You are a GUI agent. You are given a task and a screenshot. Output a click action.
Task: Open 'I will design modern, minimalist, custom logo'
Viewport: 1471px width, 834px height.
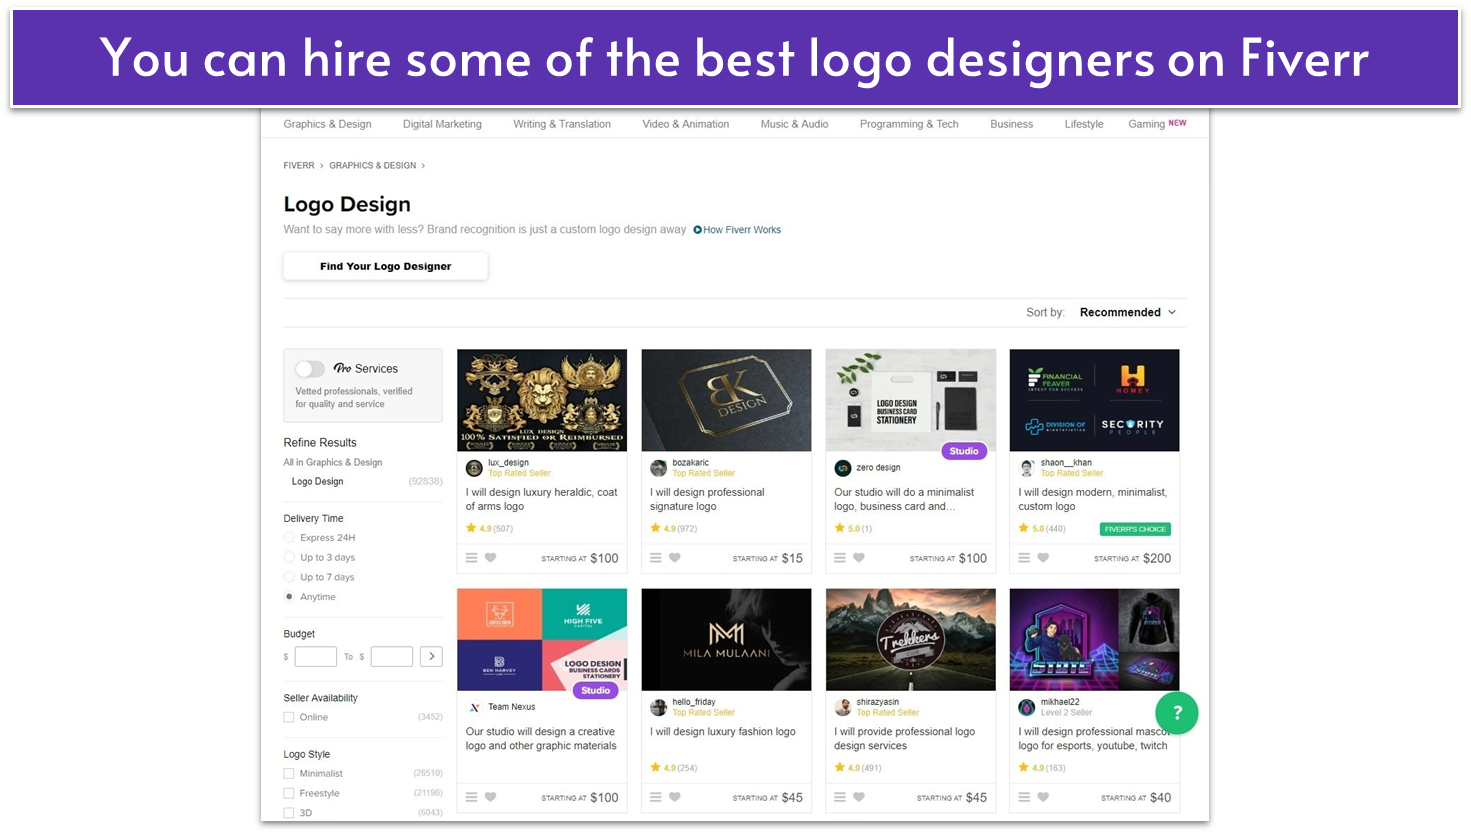pyautogui.click(x=1092, y=499)
